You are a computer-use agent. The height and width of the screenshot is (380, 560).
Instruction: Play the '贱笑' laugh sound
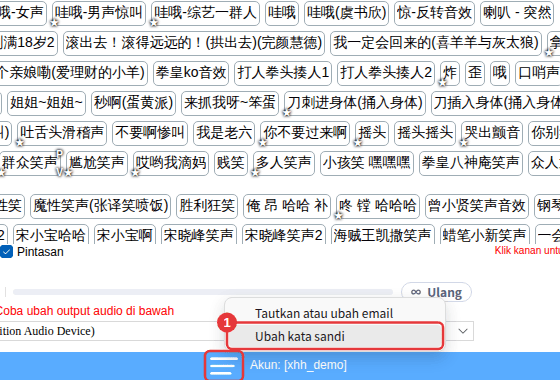coord(231,163)
